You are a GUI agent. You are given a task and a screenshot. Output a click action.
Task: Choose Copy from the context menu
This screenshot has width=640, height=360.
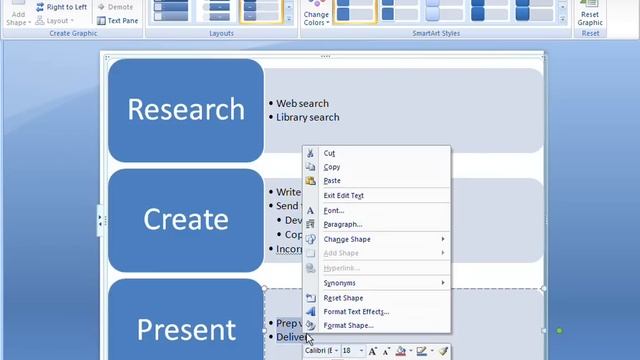(x=376, y=167)
